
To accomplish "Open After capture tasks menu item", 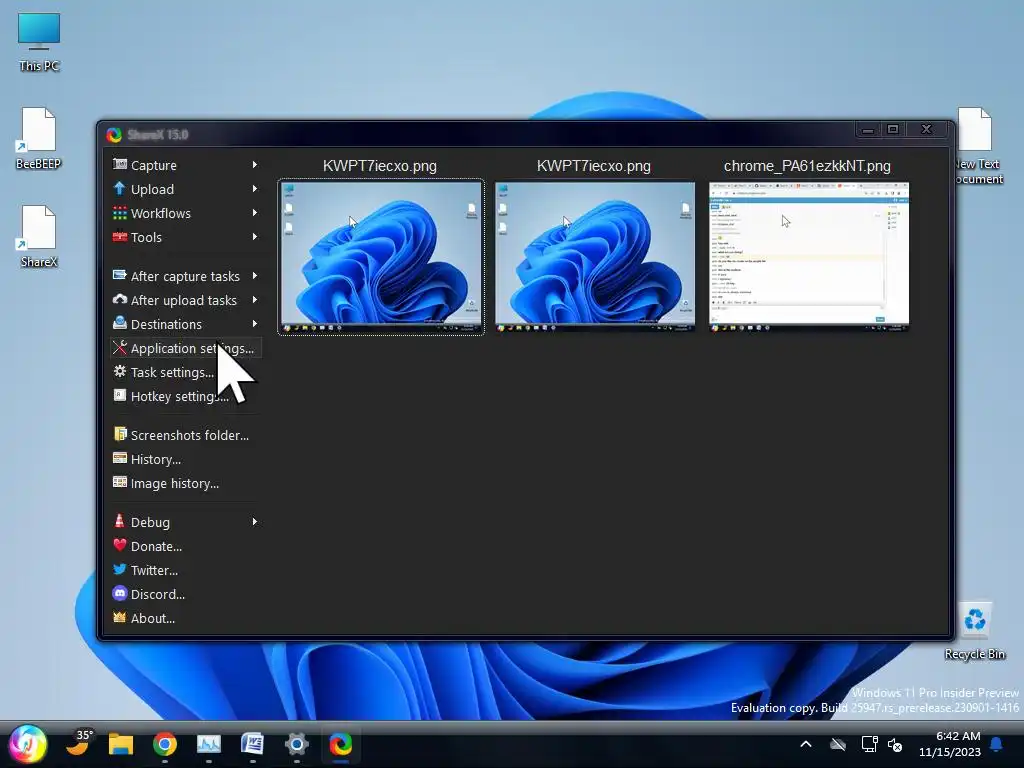I will point(186,276).
